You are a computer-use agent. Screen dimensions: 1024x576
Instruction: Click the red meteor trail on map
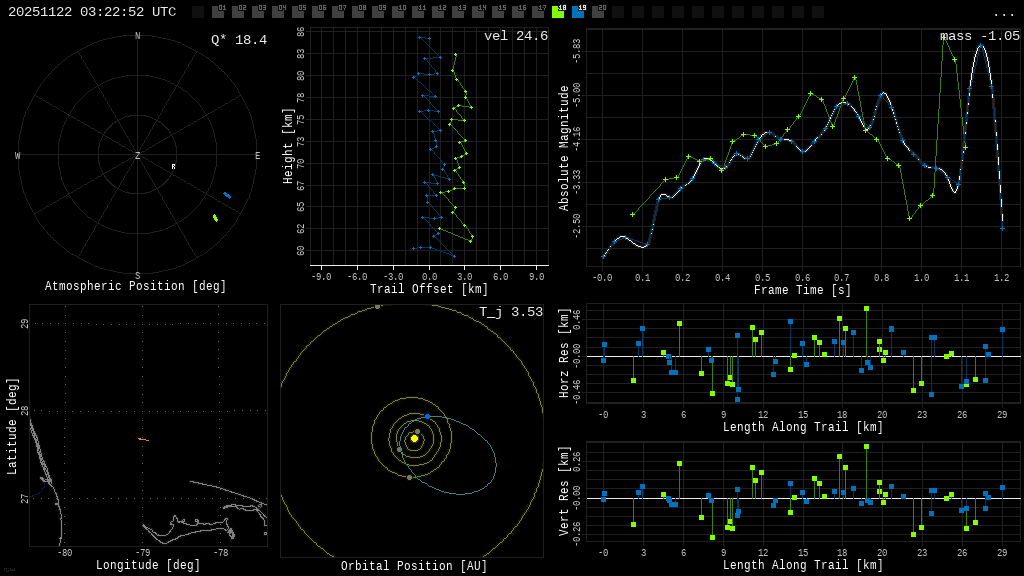[143, 439]
